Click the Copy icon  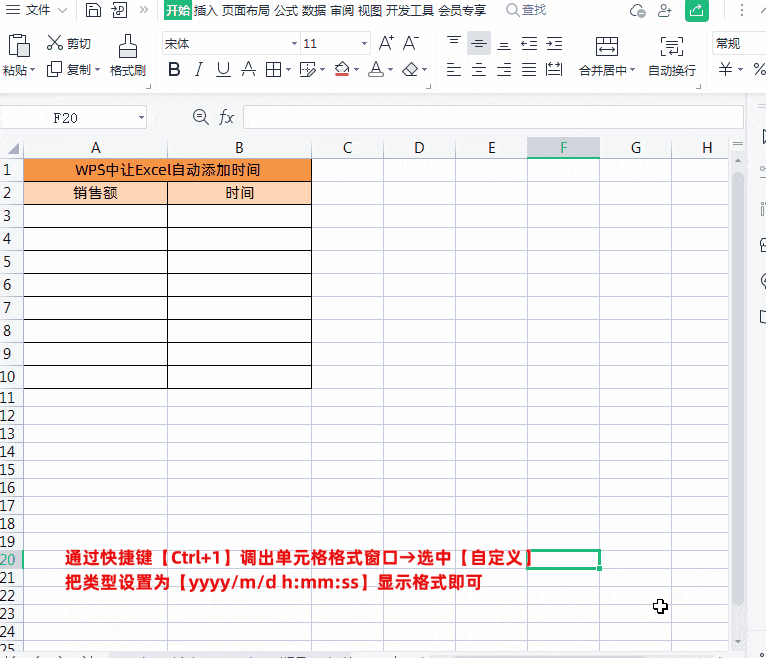tap(55, 69)
